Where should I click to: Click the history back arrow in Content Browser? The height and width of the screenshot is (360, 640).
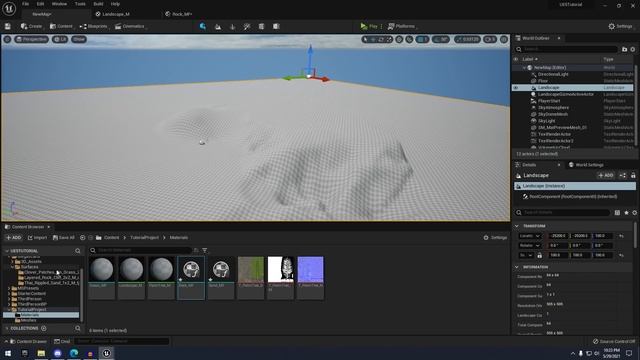82,238
